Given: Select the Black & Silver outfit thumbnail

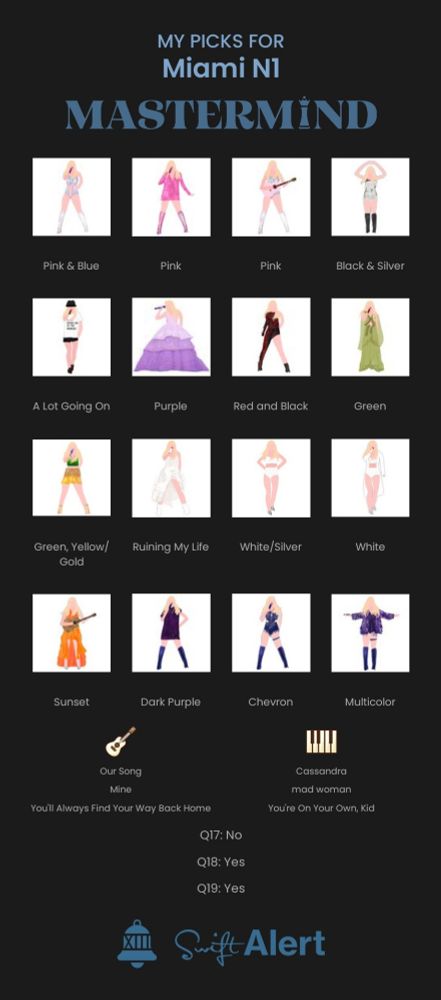Looking at the screenshot, I should click(x=370, y=197).
